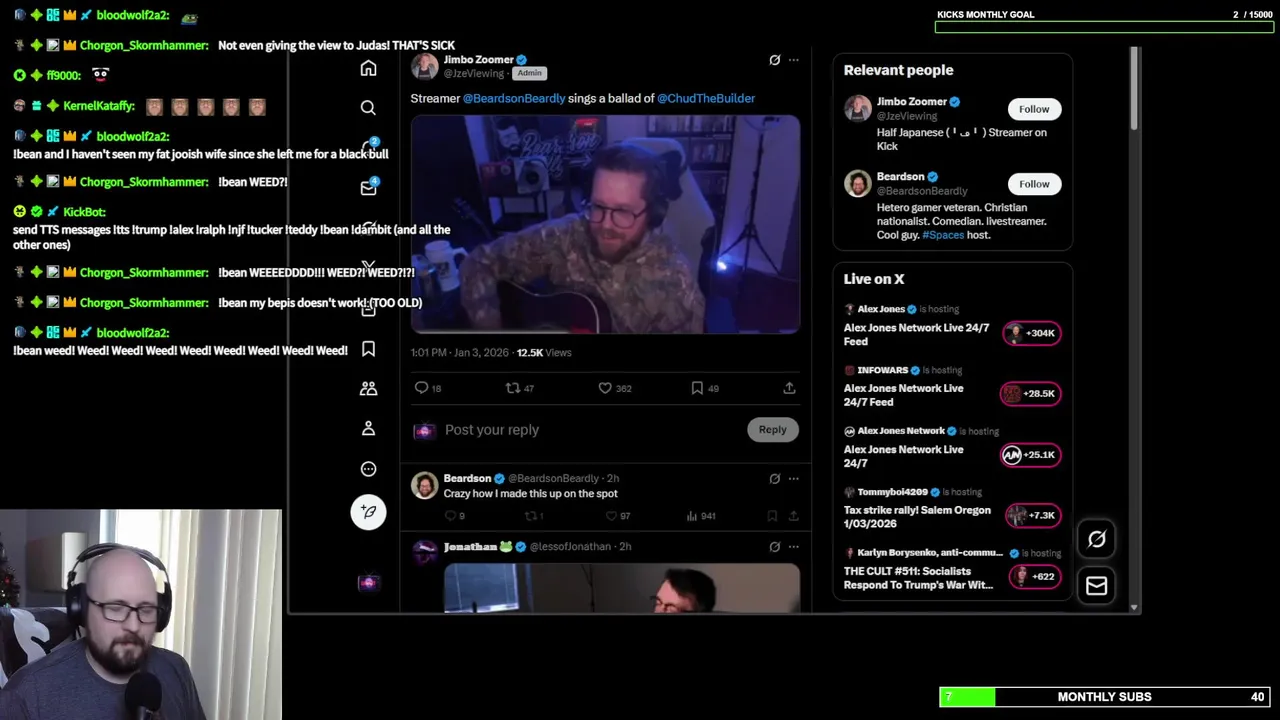The height and width of the screenshot is (720, 1280).
Task: Open the Communities people icon in sidebar
Action: coord(368,388)
